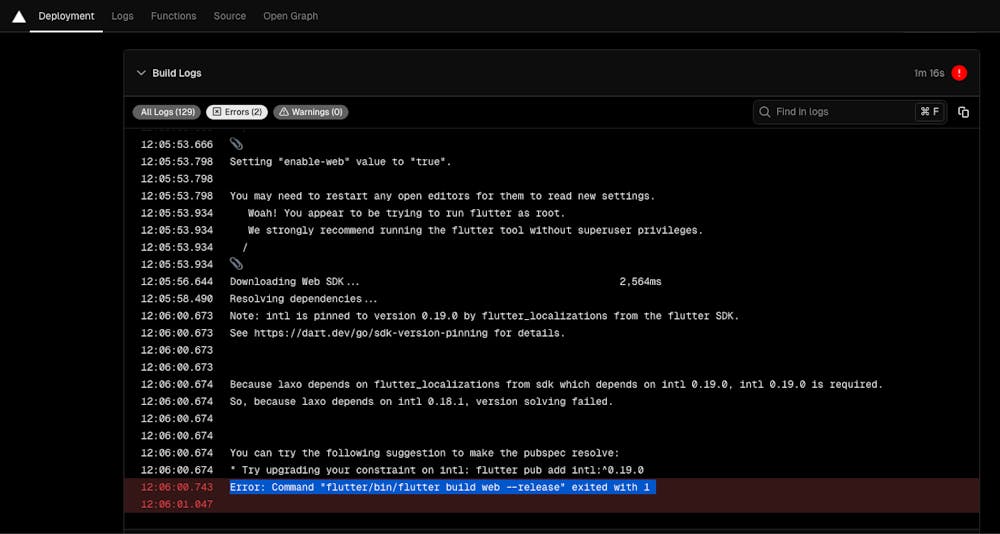This screenshot has width=1000, height=534.
Task: Click the 2,564ms download time value
Action: click(x=640, y=281)
